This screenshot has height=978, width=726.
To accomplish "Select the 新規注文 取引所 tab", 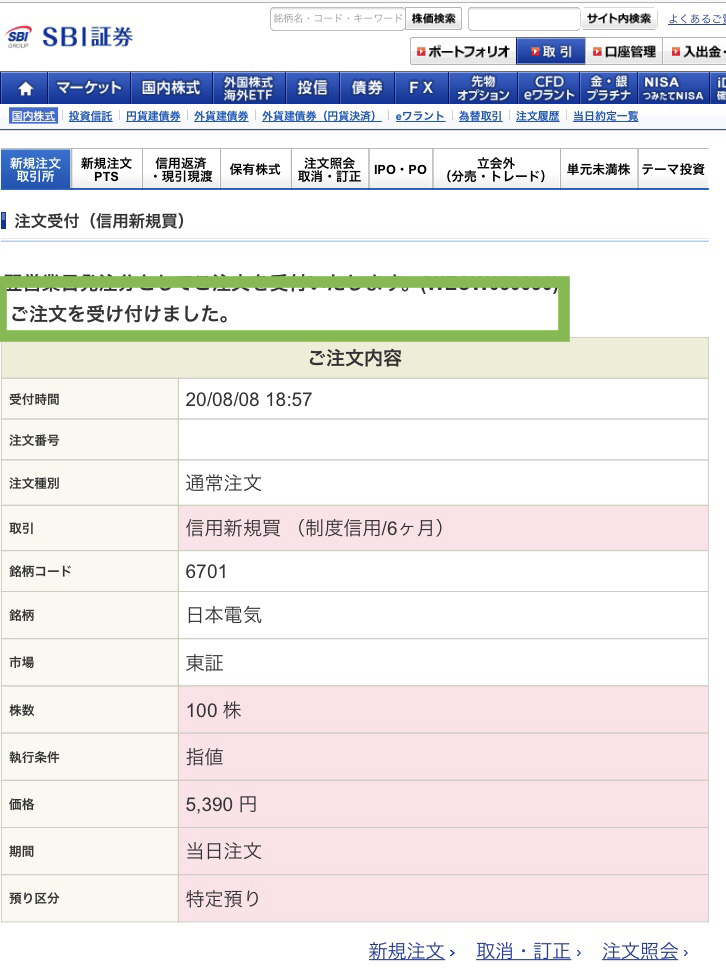I will [36, 169].
